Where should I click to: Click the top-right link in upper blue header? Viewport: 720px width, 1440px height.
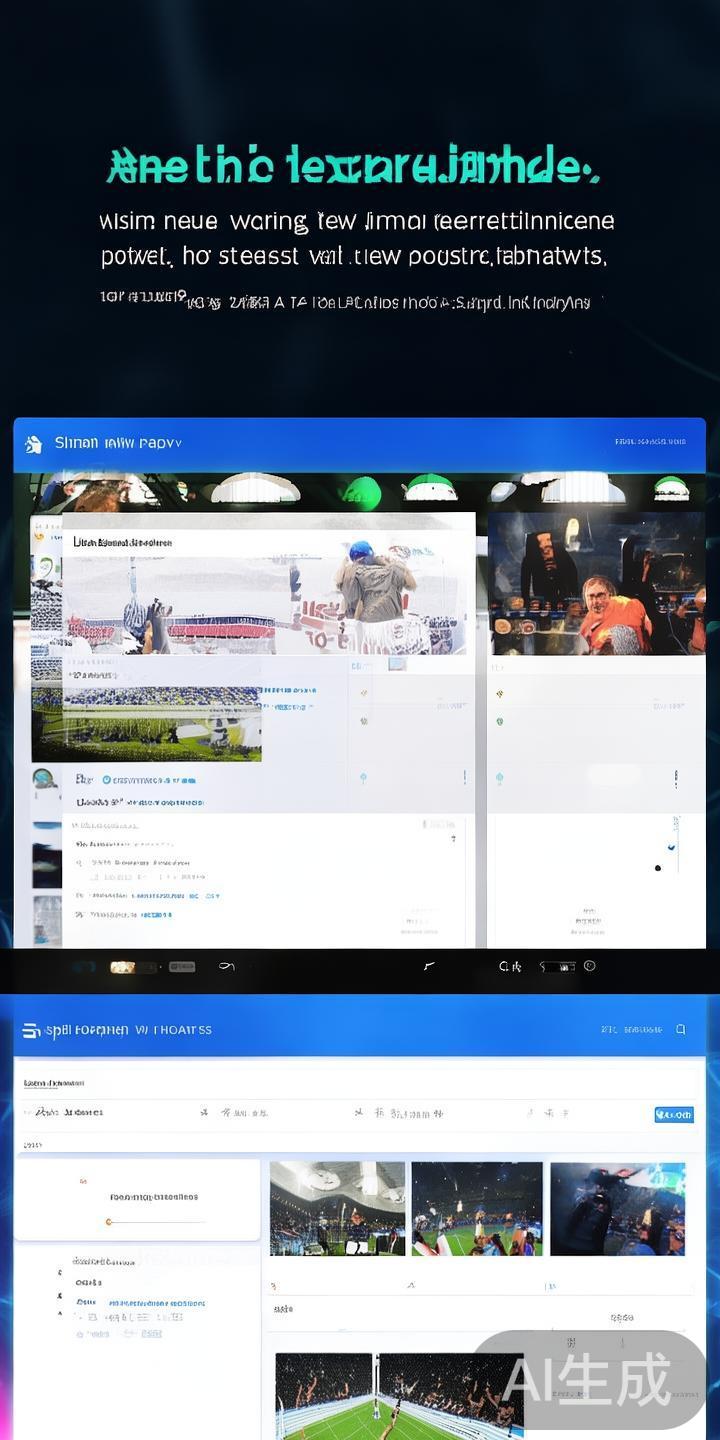(x=650, y=441)
